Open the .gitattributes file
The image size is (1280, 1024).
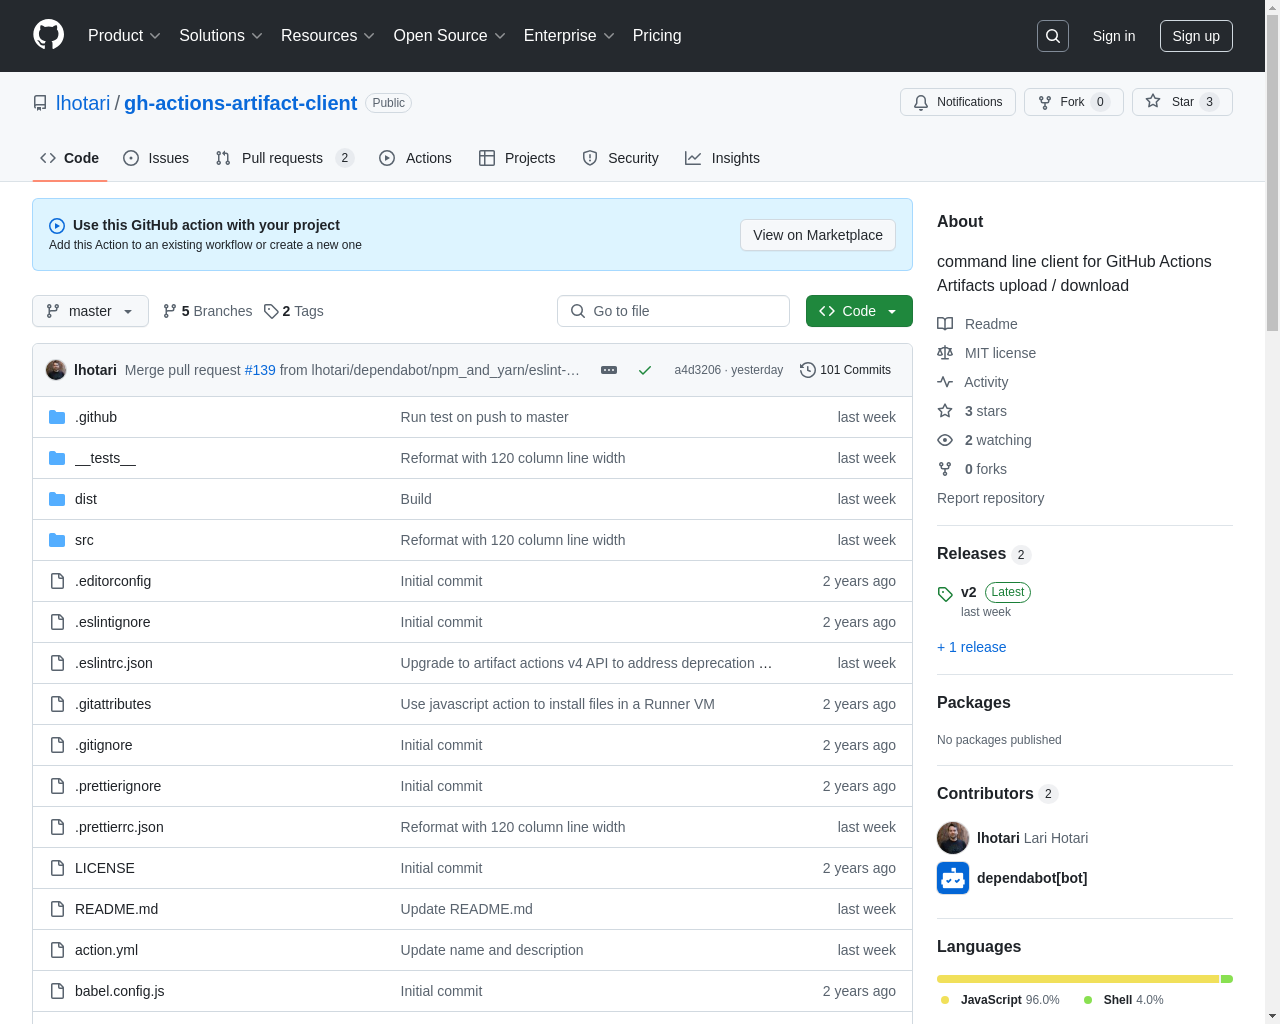coord(113,704)
